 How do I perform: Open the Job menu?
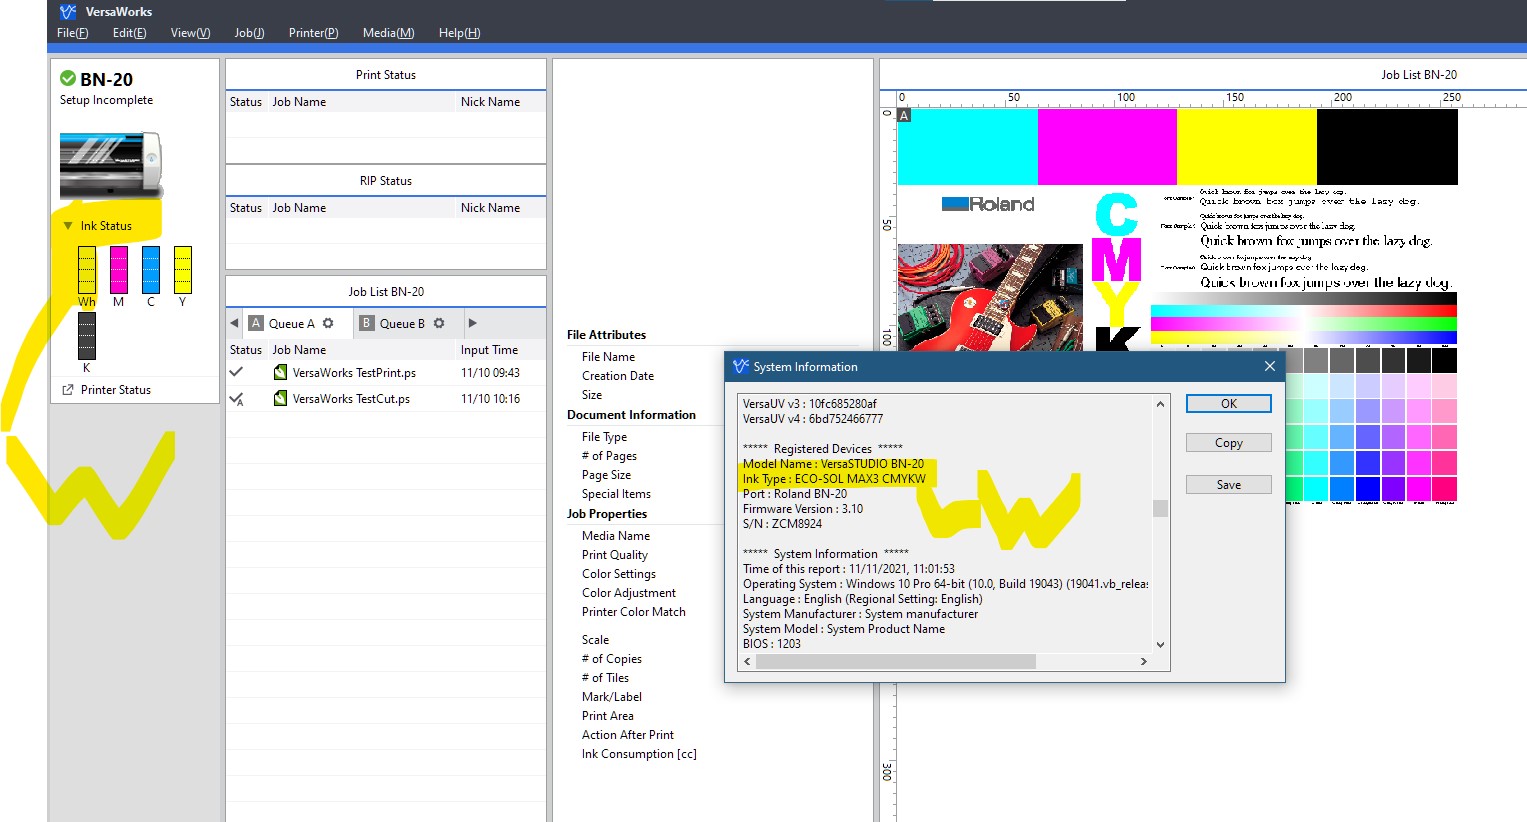click(x=249, y=33)
